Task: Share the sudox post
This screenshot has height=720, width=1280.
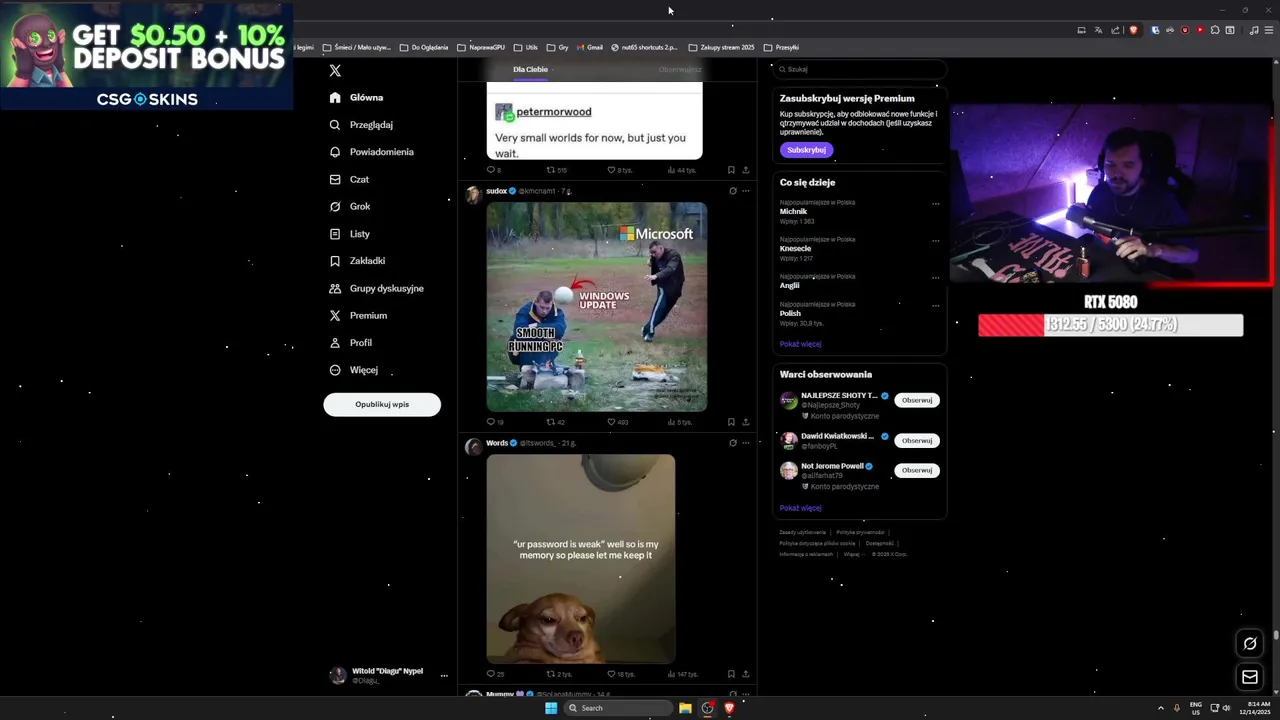Action: [745, 422]
